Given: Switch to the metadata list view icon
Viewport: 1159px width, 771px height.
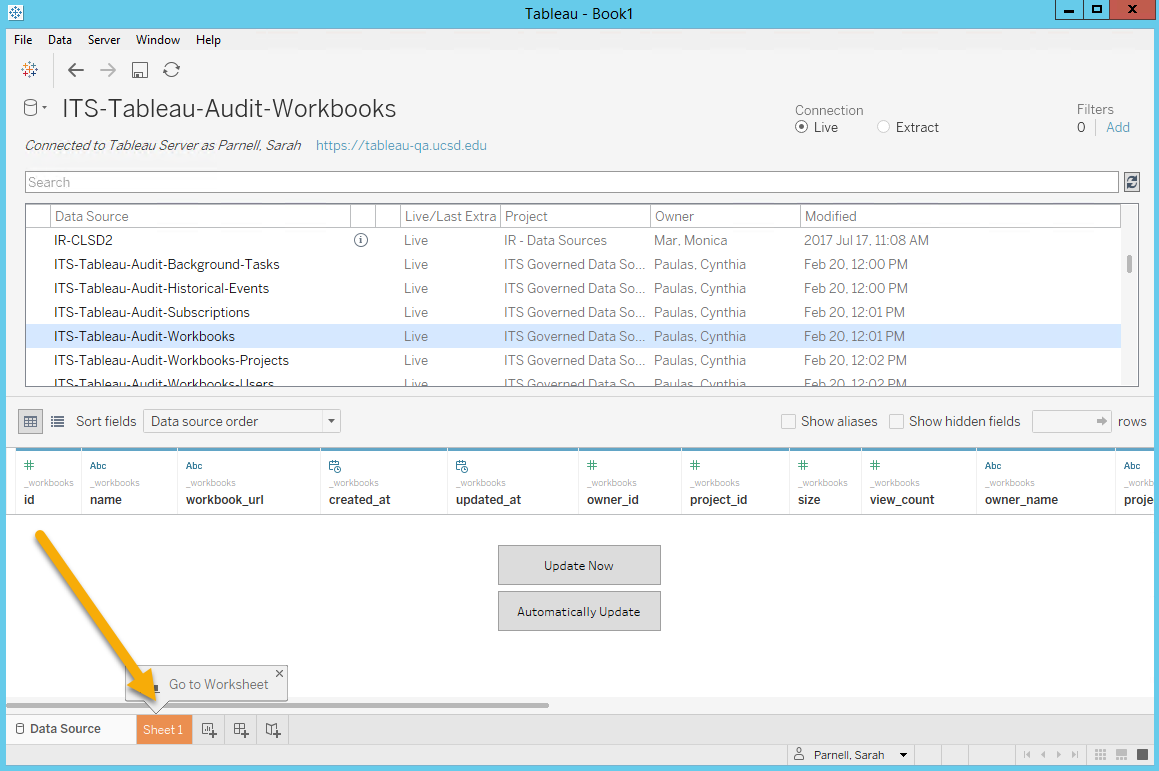Looking at the screenshot, I should 58,421.
